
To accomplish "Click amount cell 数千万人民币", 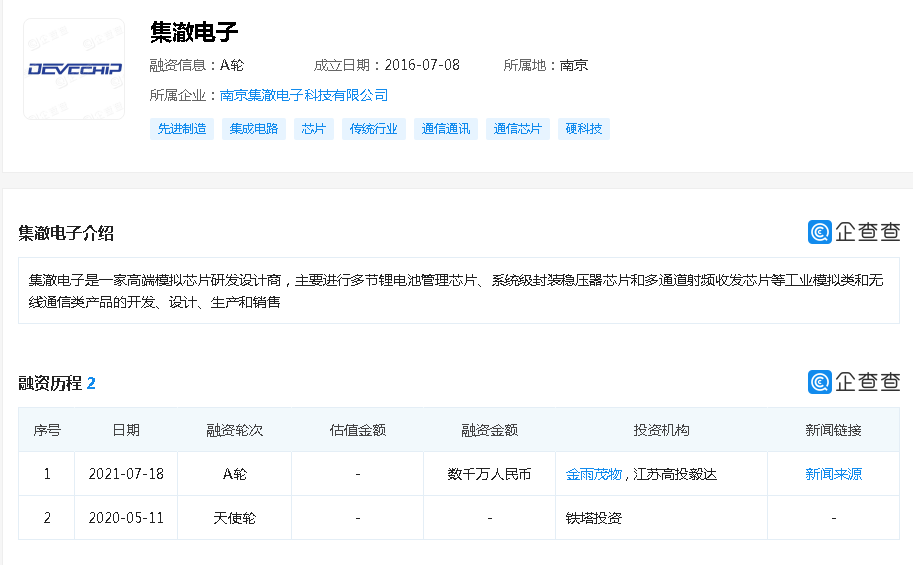I will pos(490,474).
